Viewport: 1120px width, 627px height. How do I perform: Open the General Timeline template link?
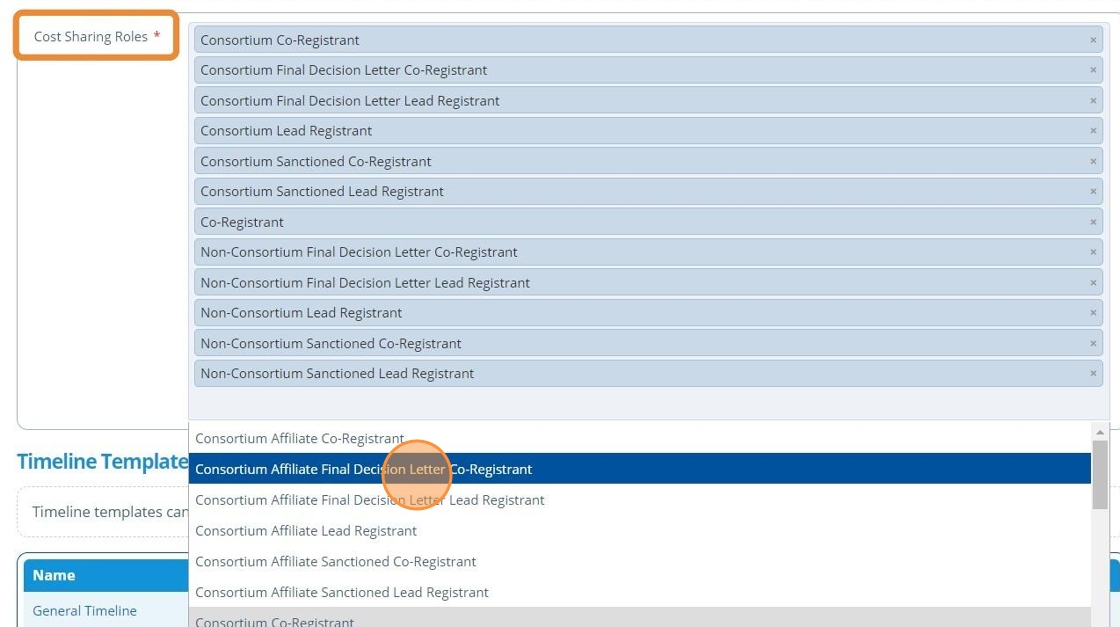click(85, 611)
